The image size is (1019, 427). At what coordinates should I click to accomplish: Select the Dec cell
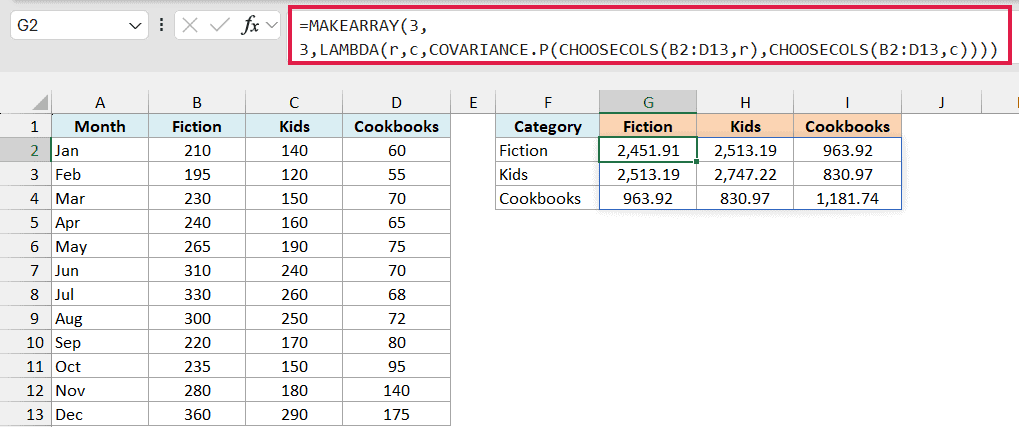coord(100,415)
